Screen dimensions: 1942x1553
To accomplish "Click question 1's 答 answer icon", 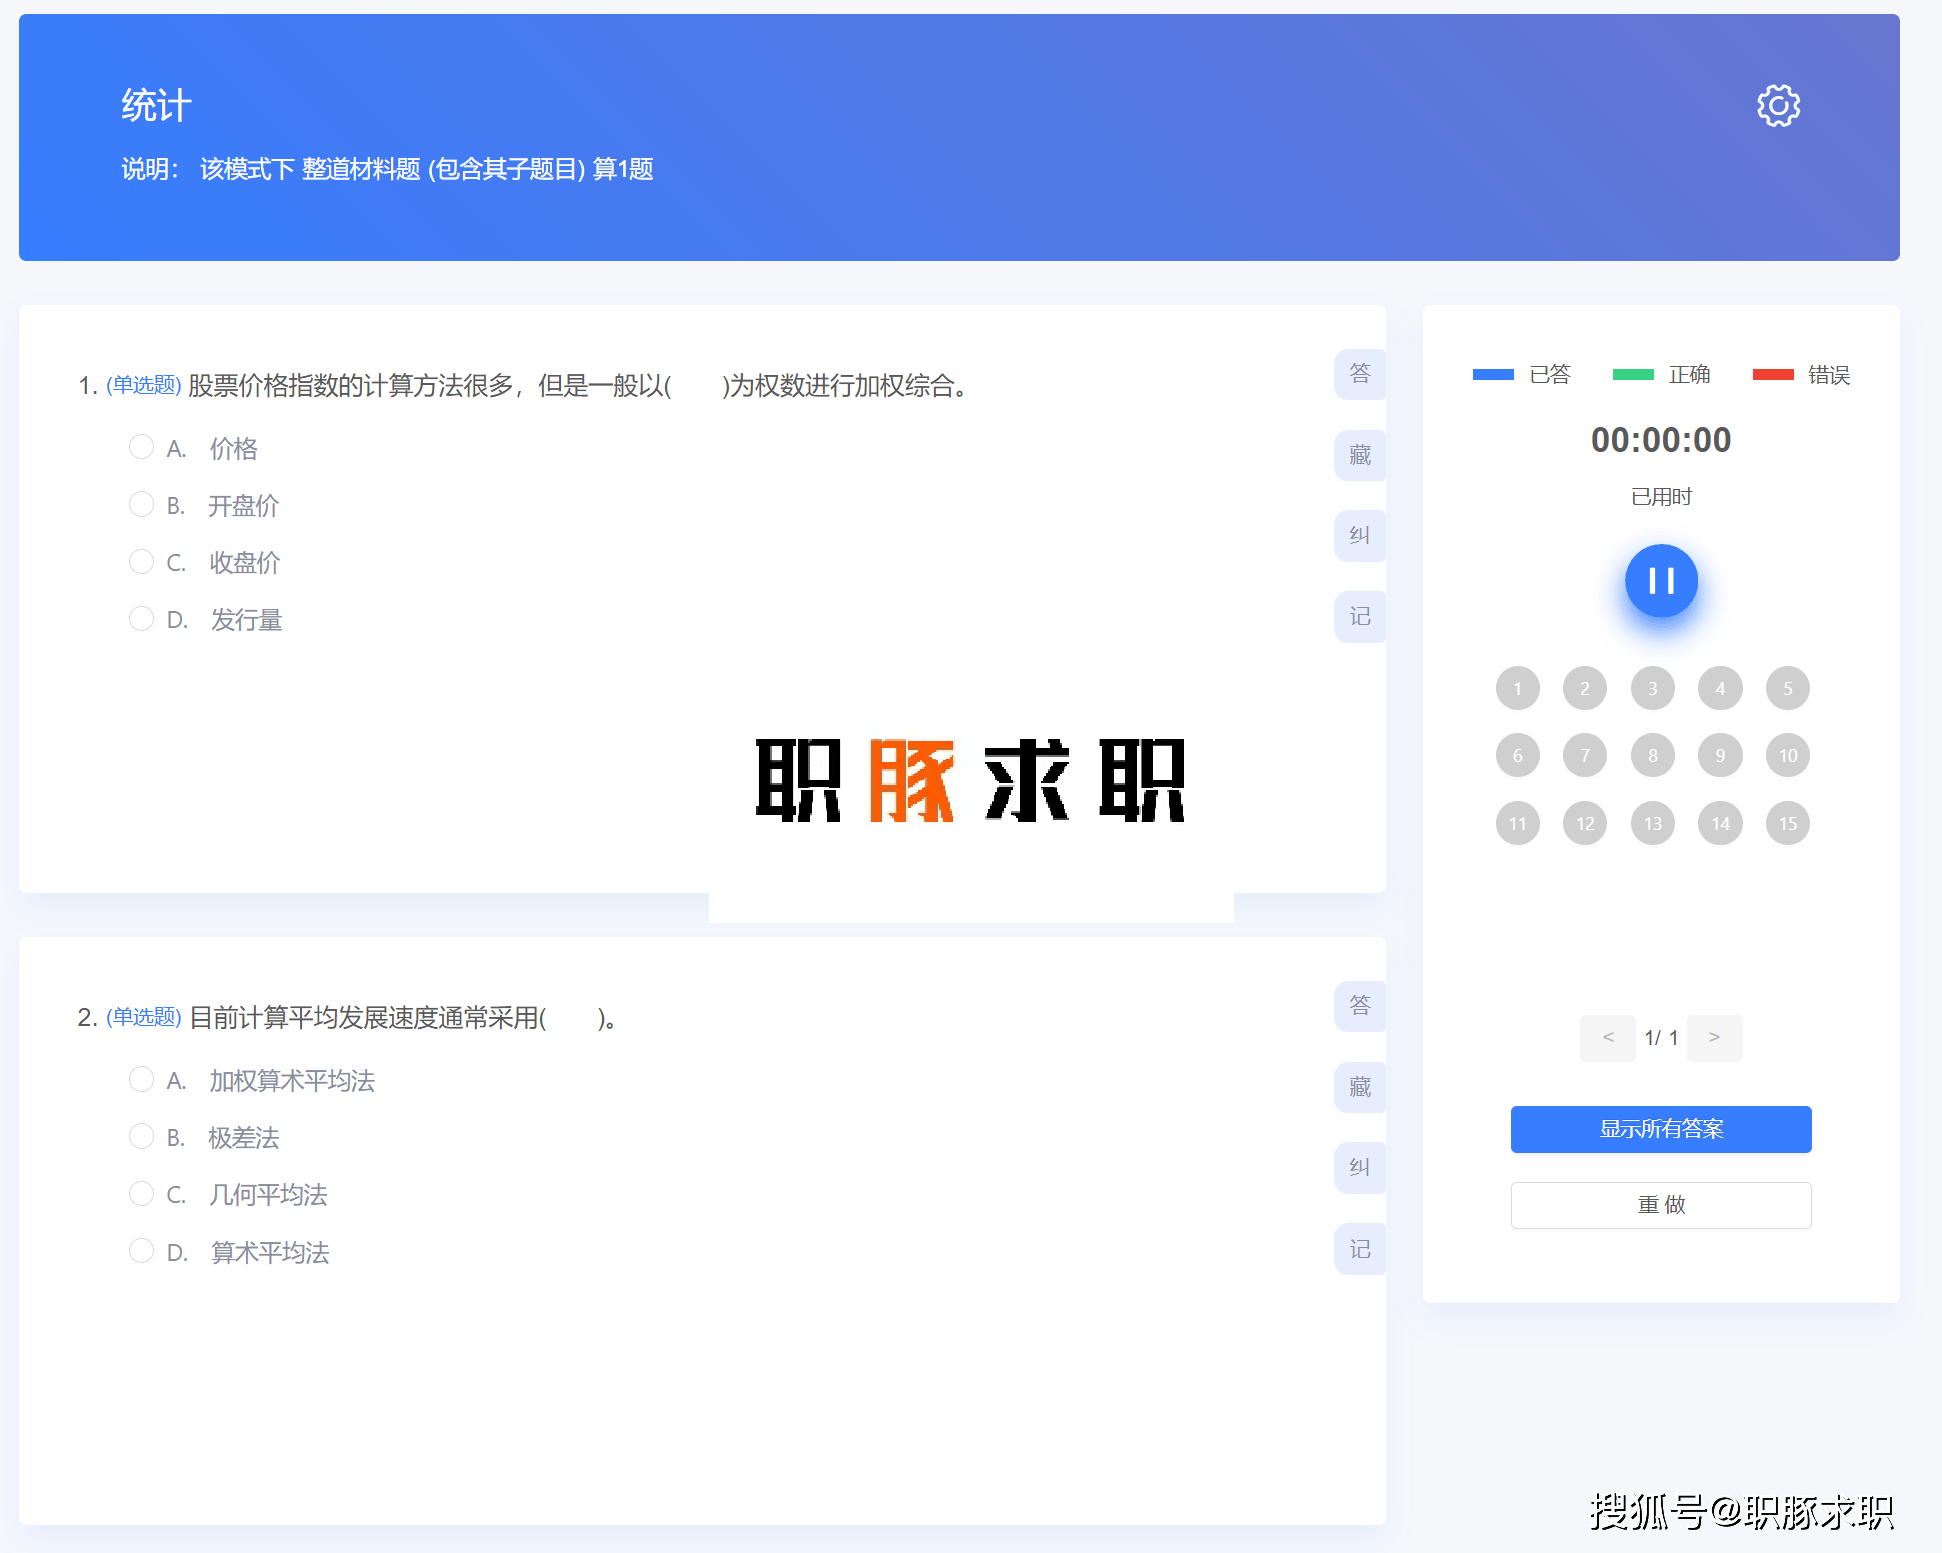I will [1360, 374].
